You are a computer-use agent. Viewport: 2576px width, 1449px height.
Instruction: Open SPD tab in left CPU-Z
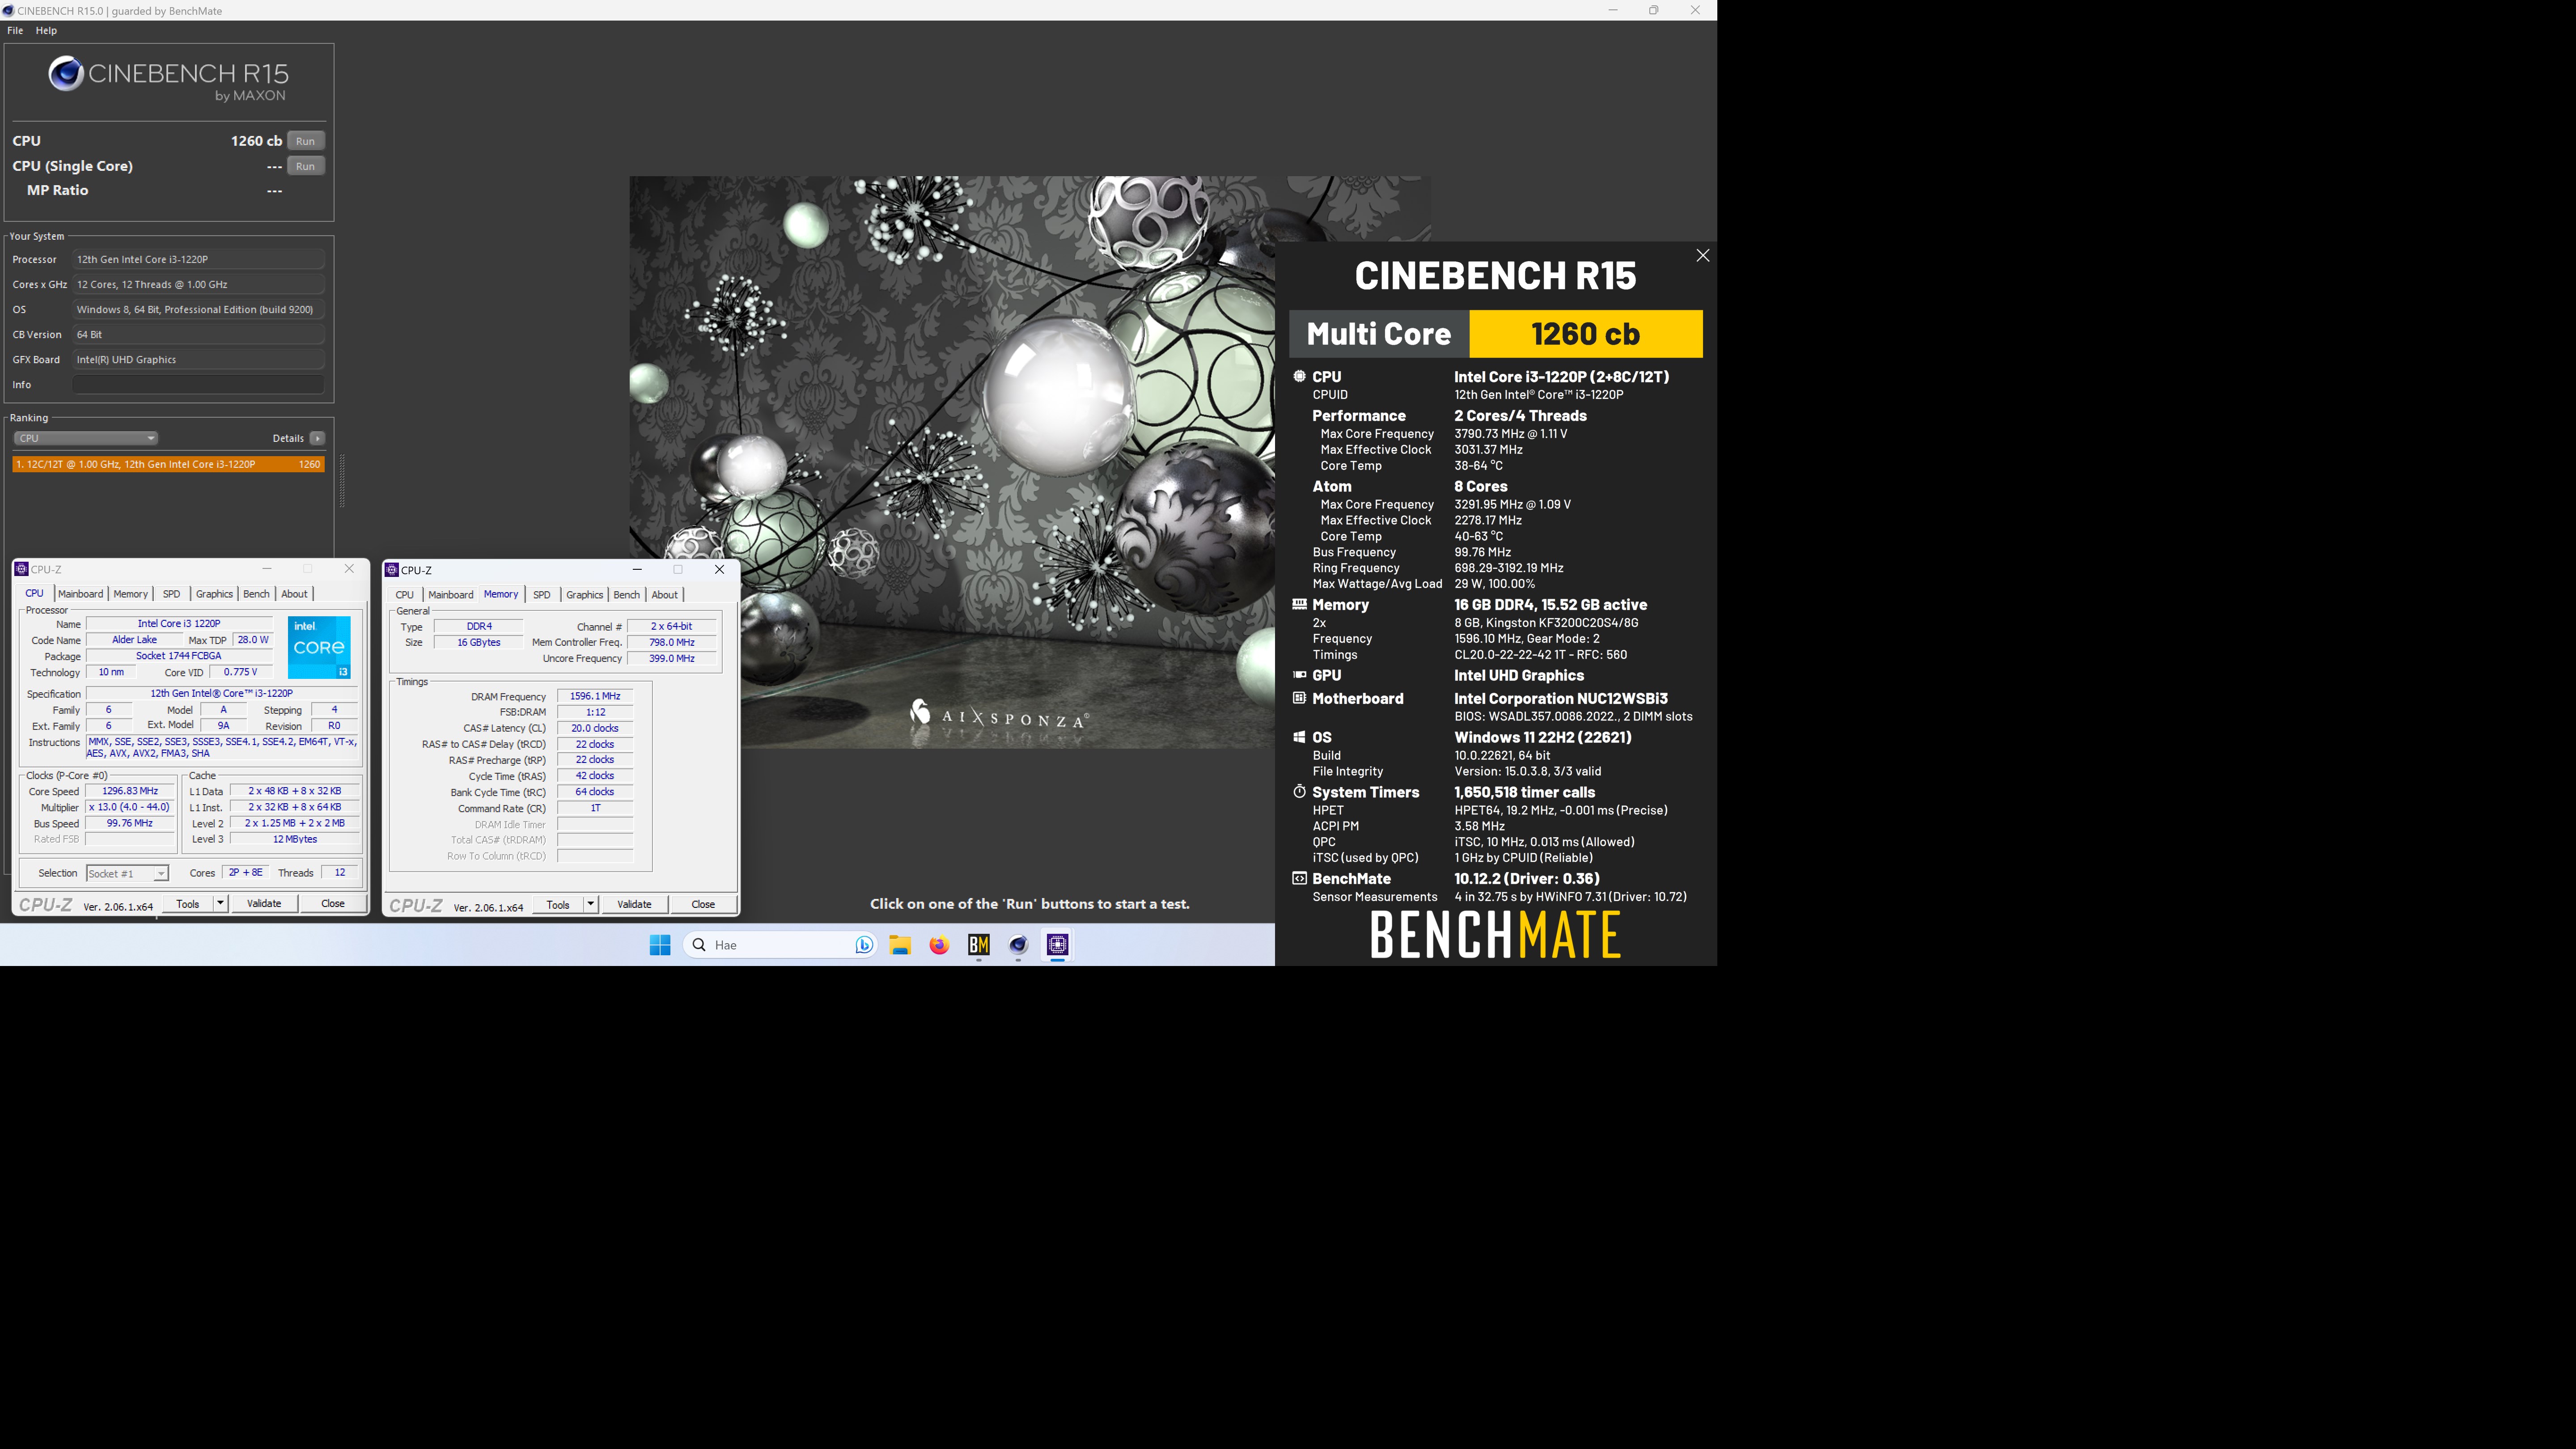click(171, 594)
